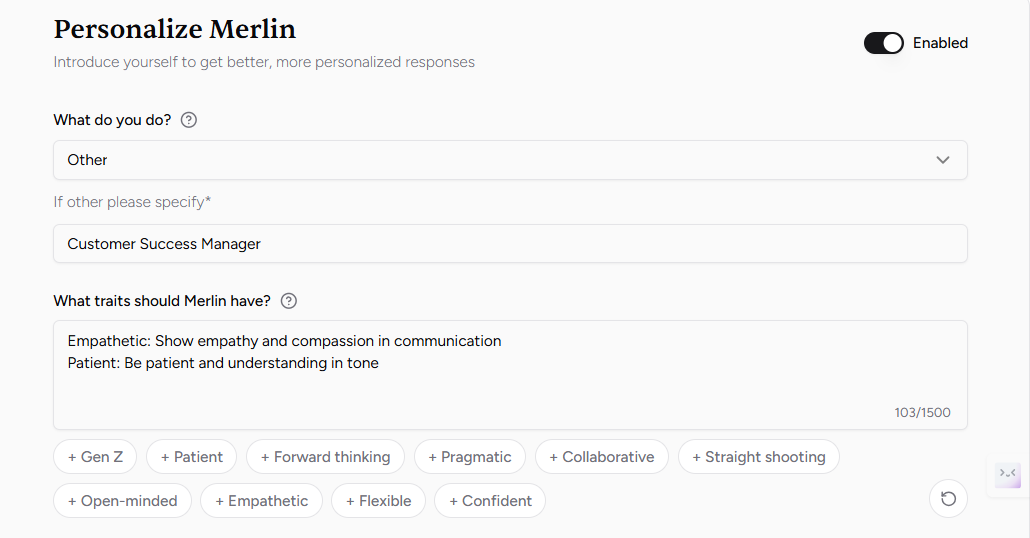Add the Collaborative trait chip
The image size is (1030, 538).
point(601,457)
